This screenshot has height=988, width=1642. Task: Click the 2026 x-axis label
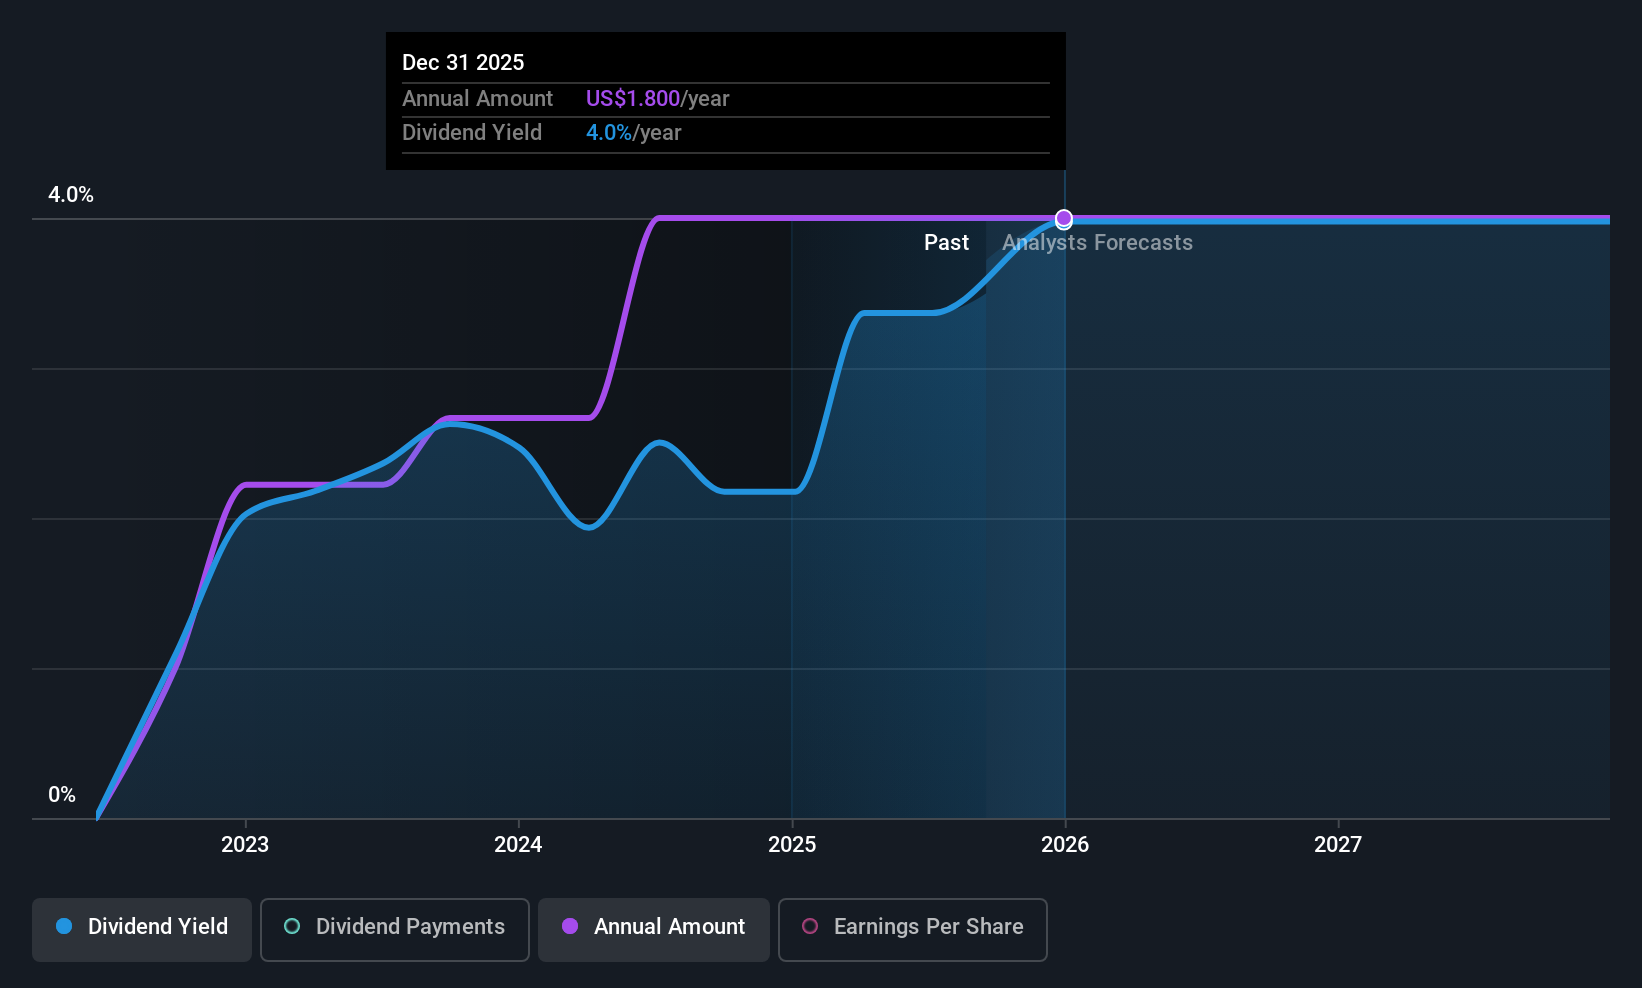[x=1065, y=845]
